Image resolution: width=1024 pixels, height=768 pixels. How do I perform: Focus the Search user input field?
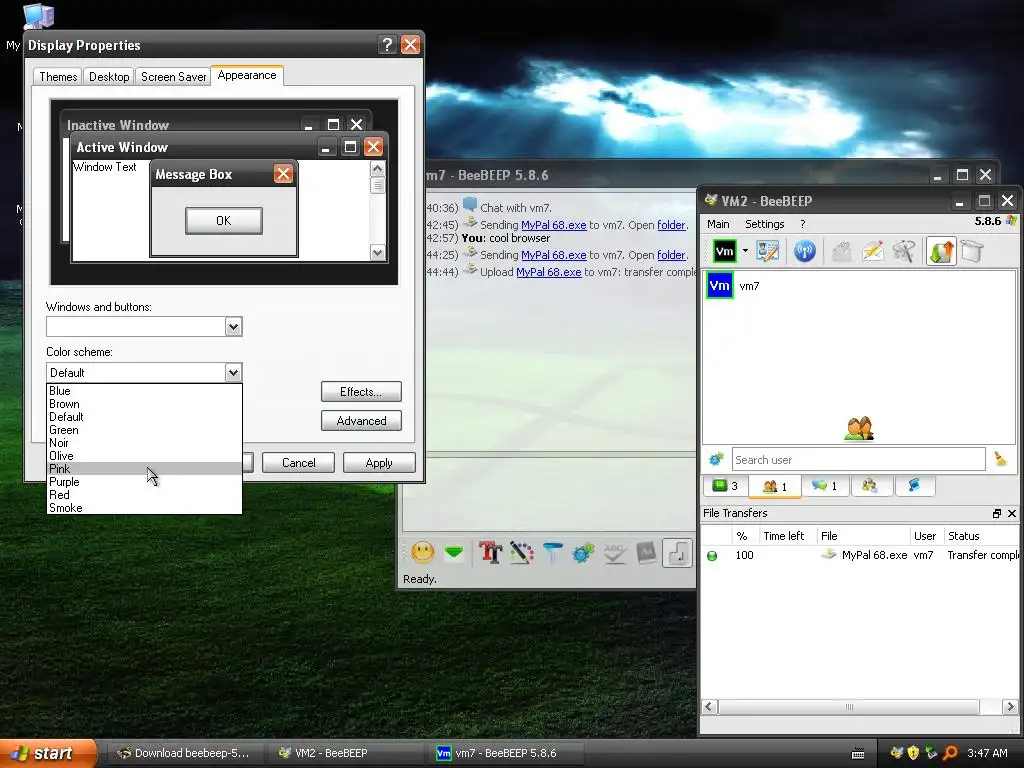click(x=858, y=460)
